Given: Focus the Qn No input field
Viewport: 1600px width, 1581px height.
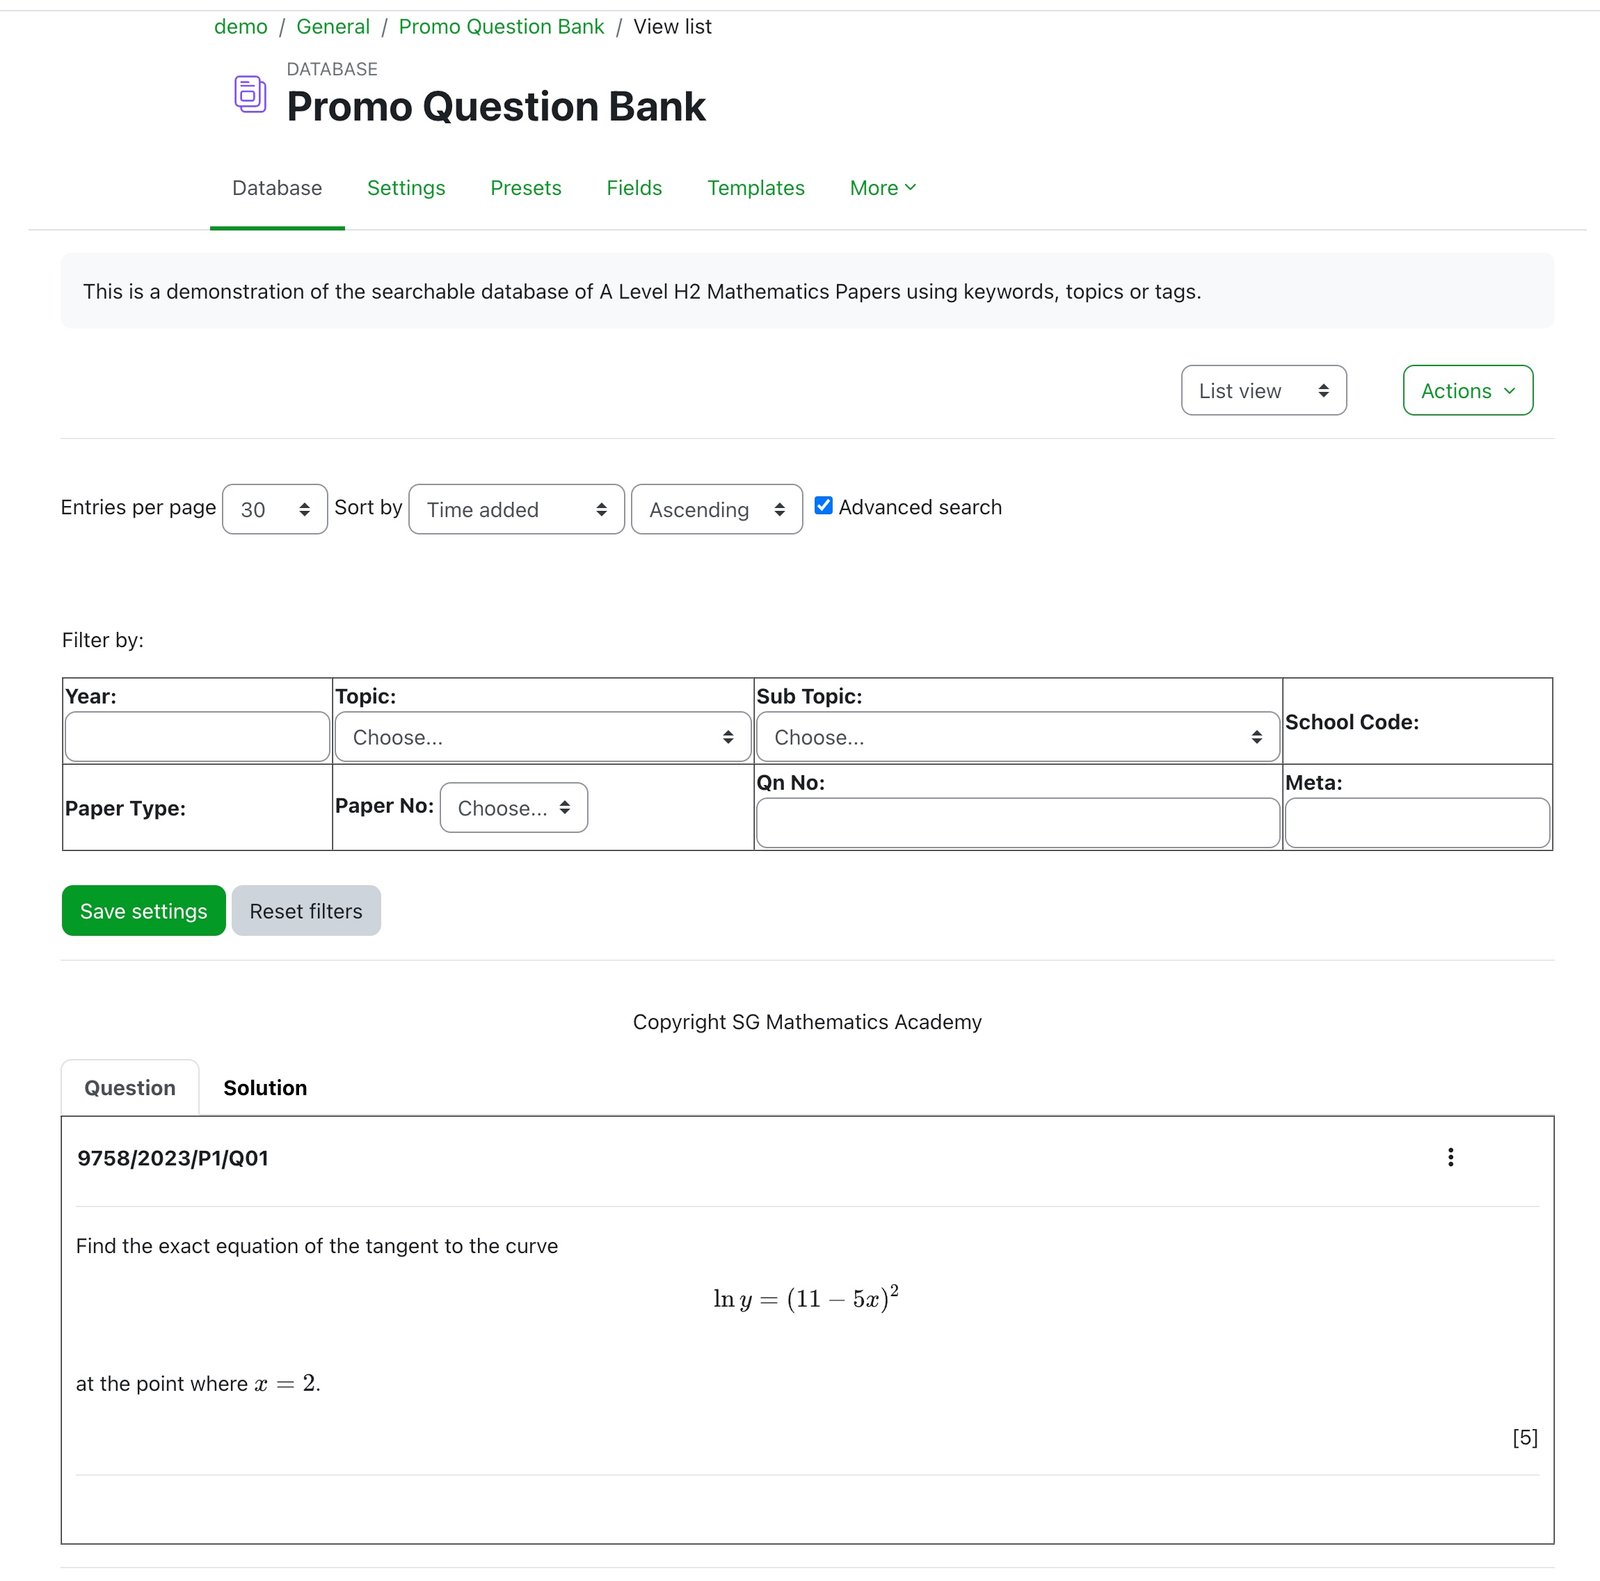Looking at the screenshot, I should point(1017,823).
